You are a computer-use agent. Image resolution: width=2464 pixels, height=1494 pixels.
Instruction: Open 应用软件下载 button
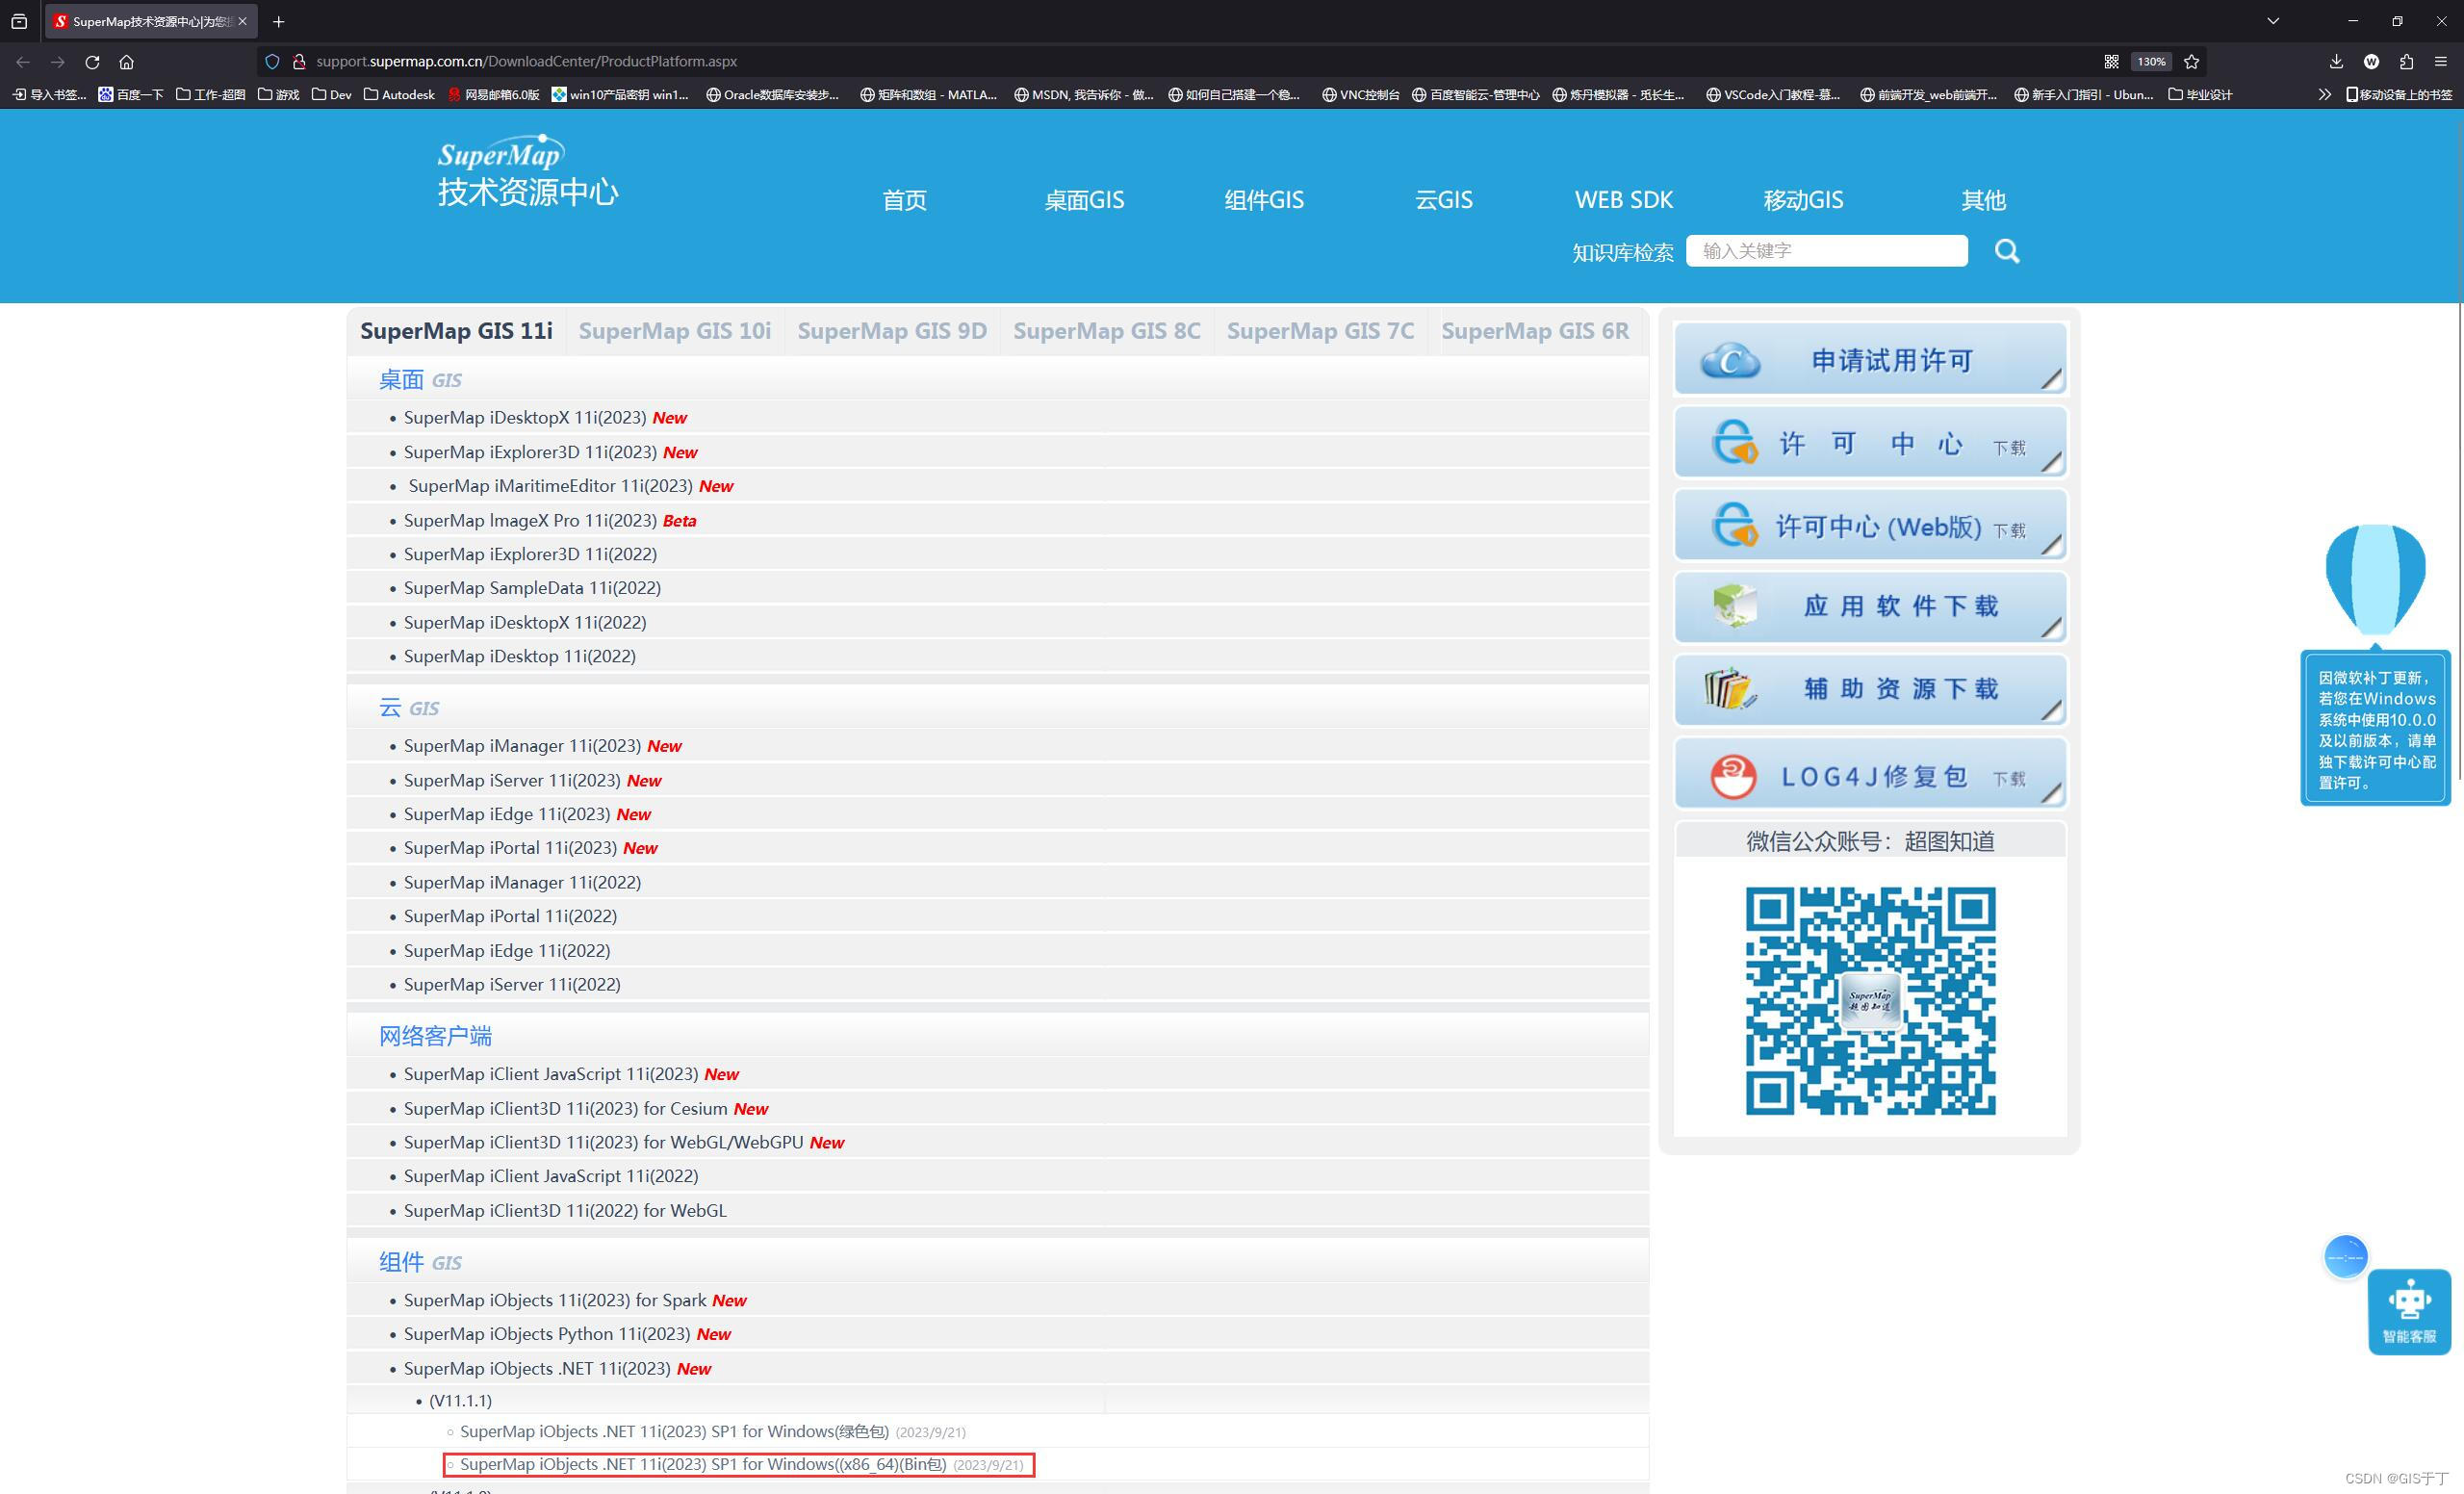tap(1870, 607)
